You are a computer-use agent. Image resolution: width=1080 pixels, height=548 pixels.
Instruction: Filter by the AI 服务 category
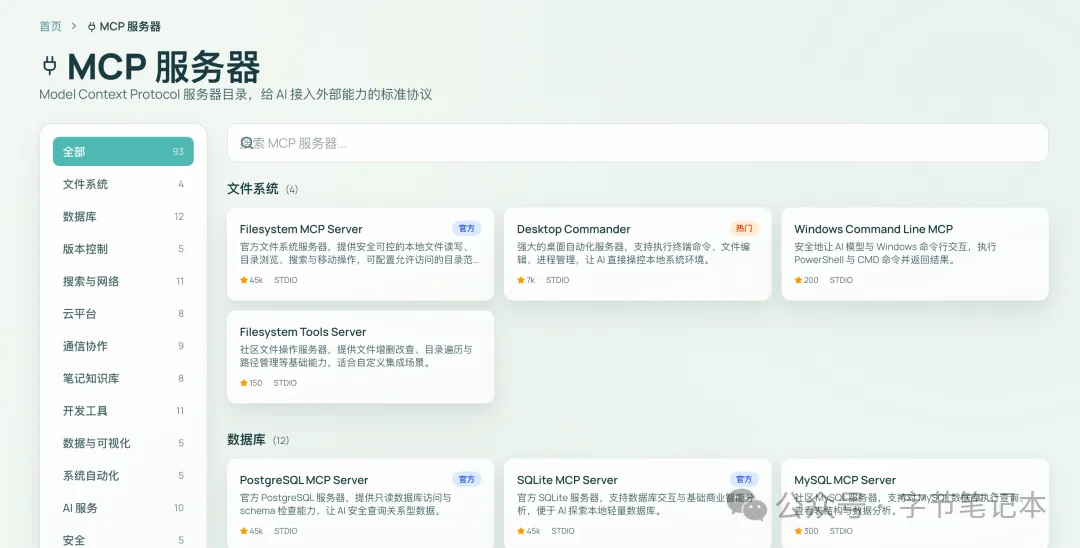click(x=123, y=507)
